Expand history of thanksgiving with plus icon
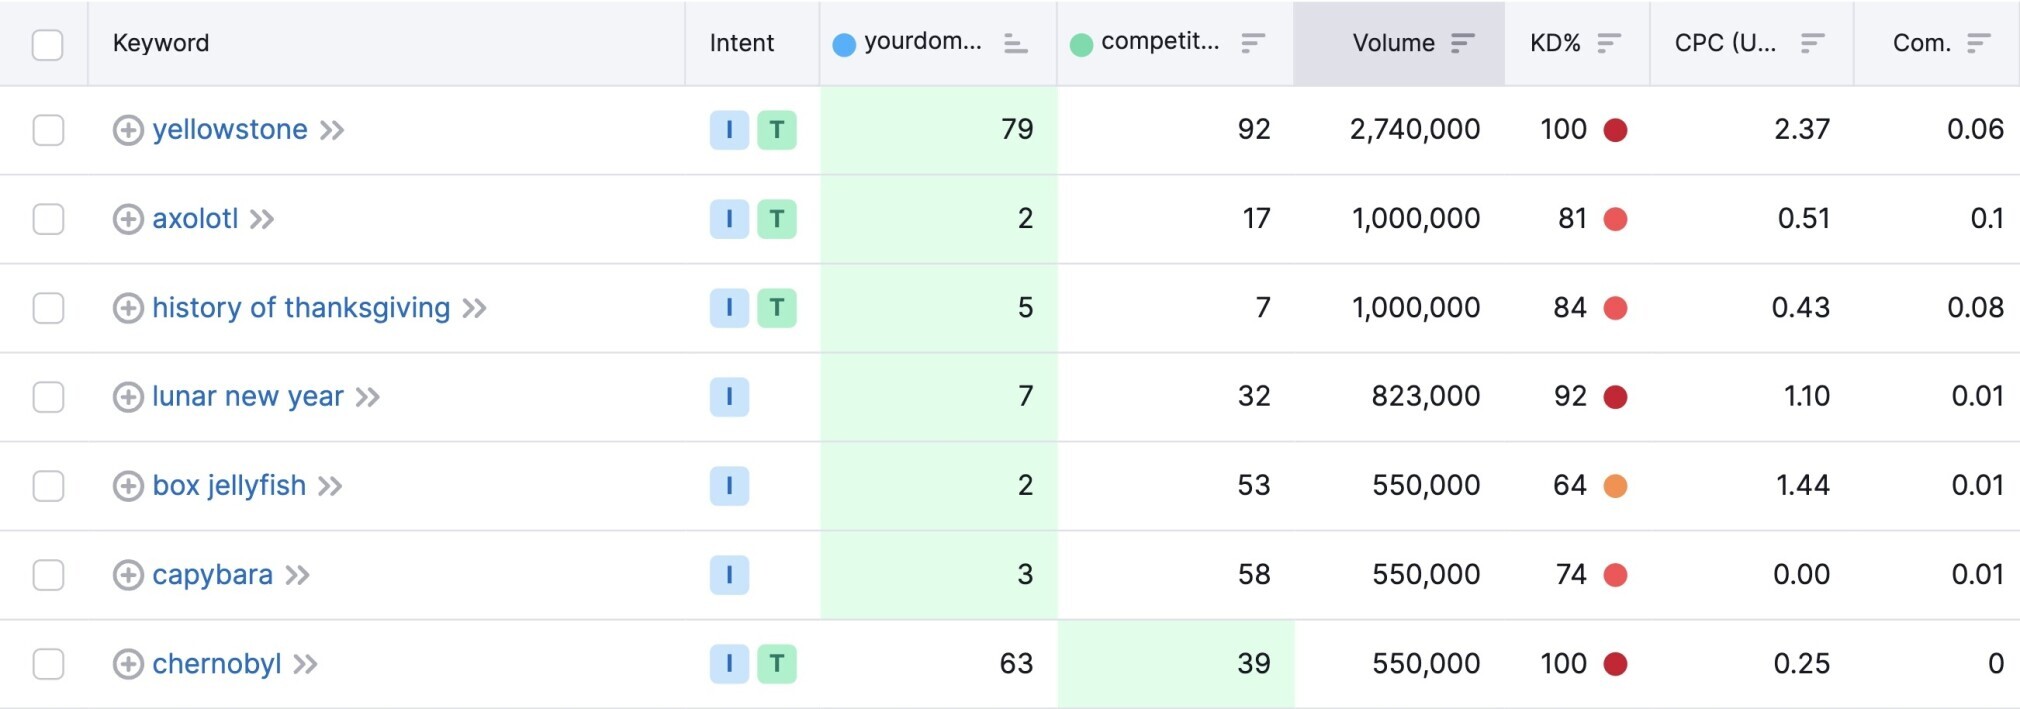The image size is (2020, 709). point(128,308)
